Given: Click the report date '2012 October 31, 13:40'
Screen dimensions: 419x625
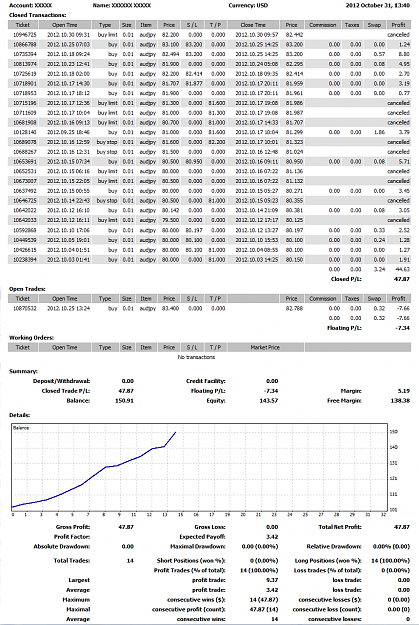Looking at the screenshot, I should pyautogui.click(x=378, y=6).
